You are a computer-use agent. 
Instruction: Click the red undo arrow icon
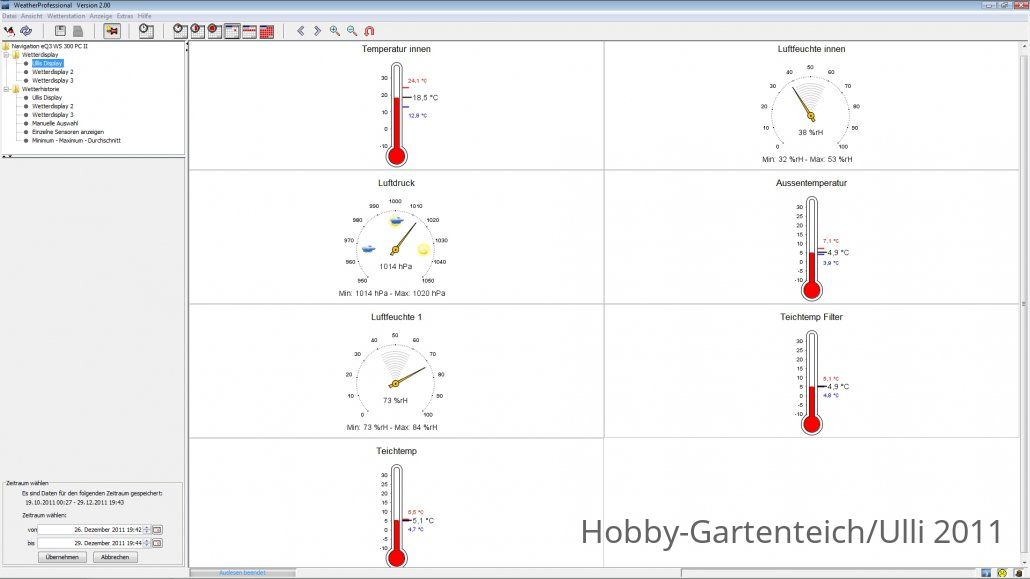pyautogui.click(x=369, y=31)
